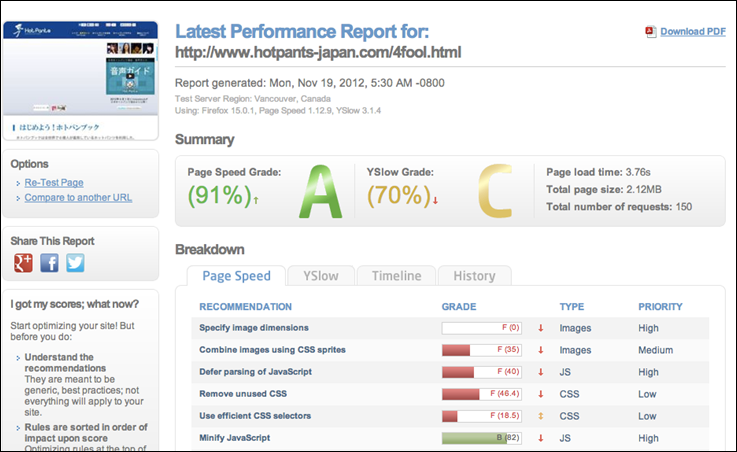The image size is (737, 452).
Task: Click red down arrow beside 70%
Action: [436, 200]
